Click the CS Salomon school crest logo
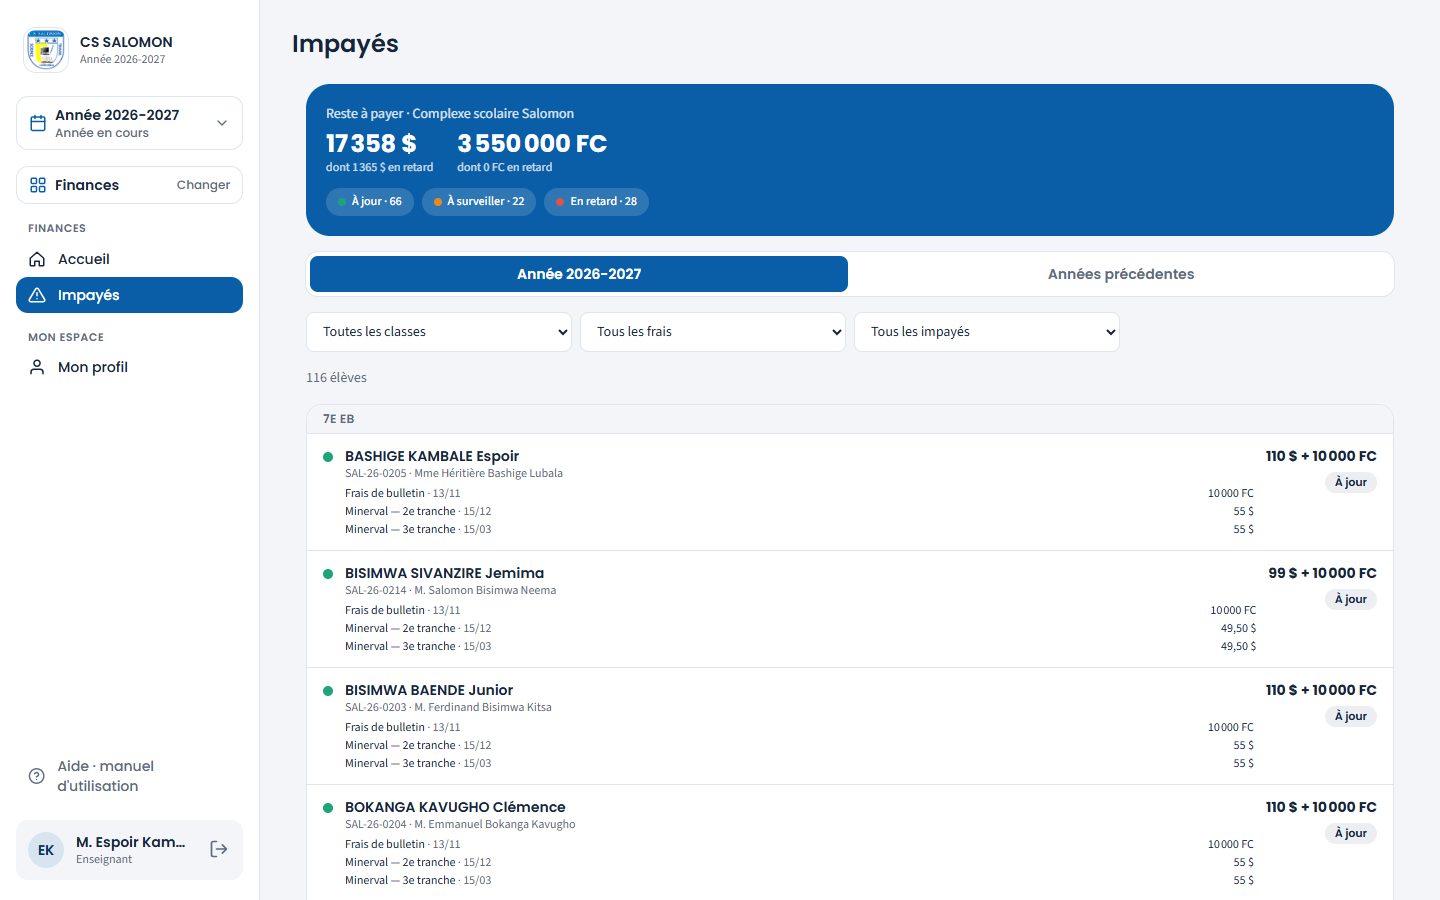The image size is (1440, 900). click(46, 50)
